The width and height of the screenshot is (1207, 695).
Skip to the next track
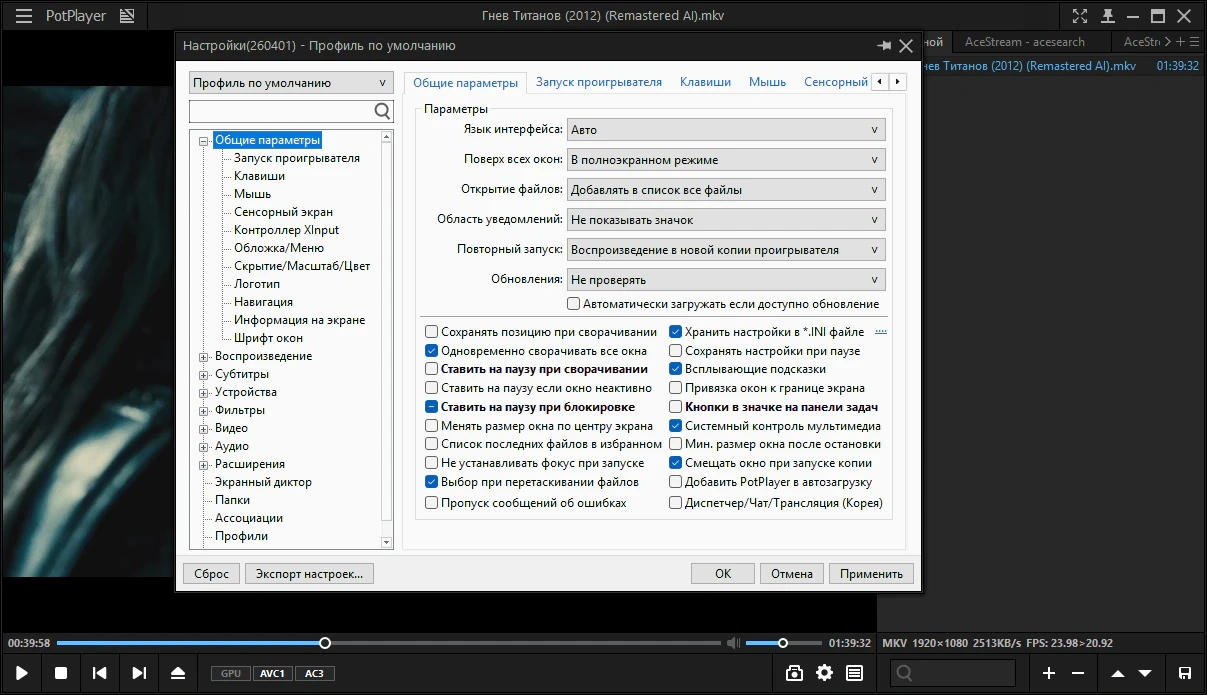tap(139, 673)
